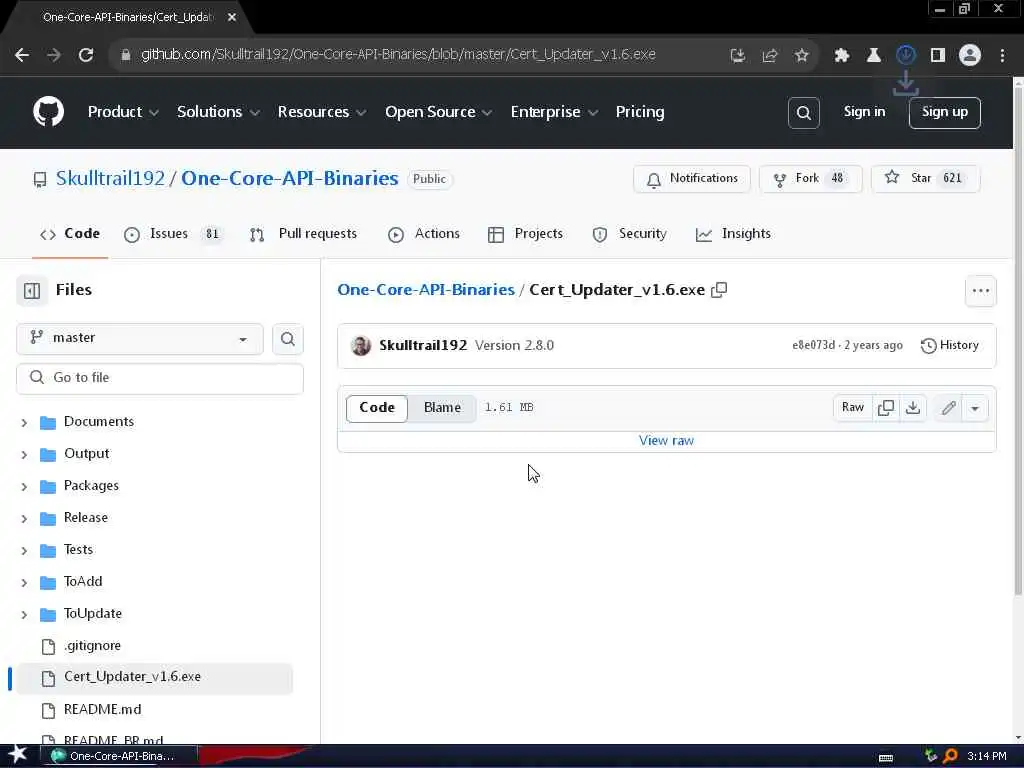Download raw file icon
This screenshot has width=1024, height=768.
tap(913, 408)
